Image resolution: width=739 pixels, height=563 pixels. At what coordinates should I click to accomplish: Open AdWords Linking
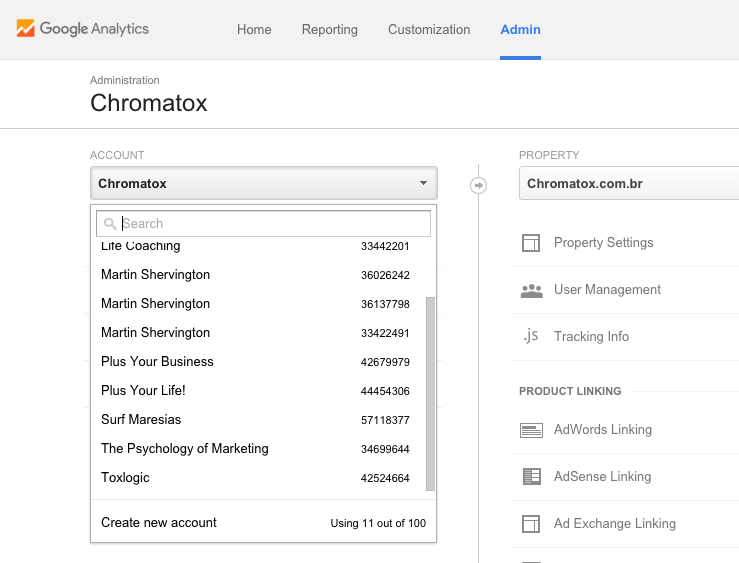click(603, 430)
